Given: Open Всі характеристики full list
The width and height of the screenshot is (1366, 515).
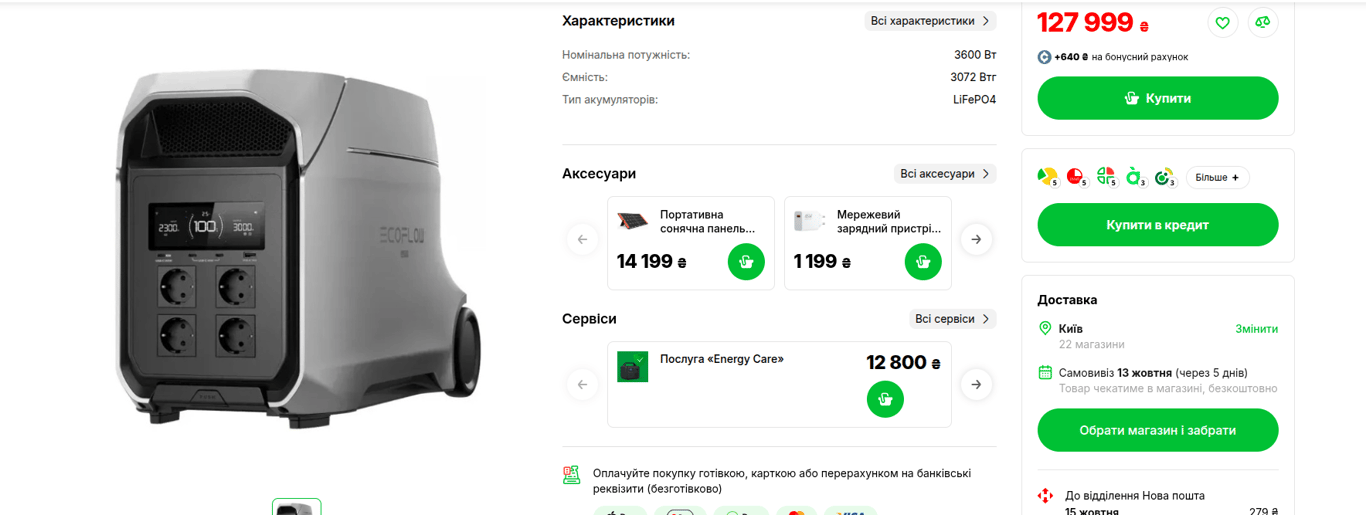Looking at the screenshot, I should [x=930, y=21].
